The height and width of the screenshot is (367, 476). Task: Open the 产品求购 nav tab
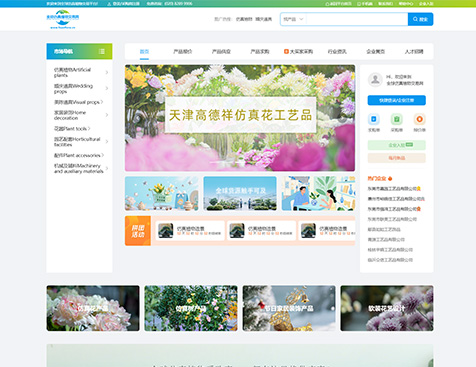[x=260, y=51]
